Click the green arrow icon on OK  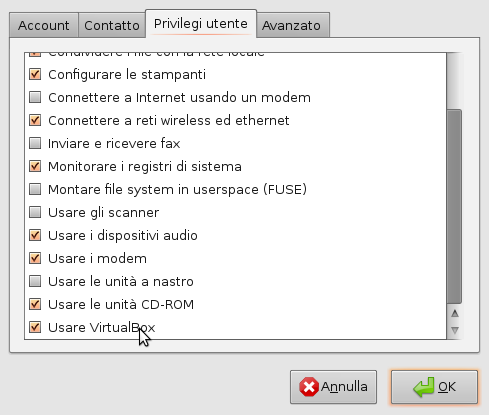pos(424,387)
